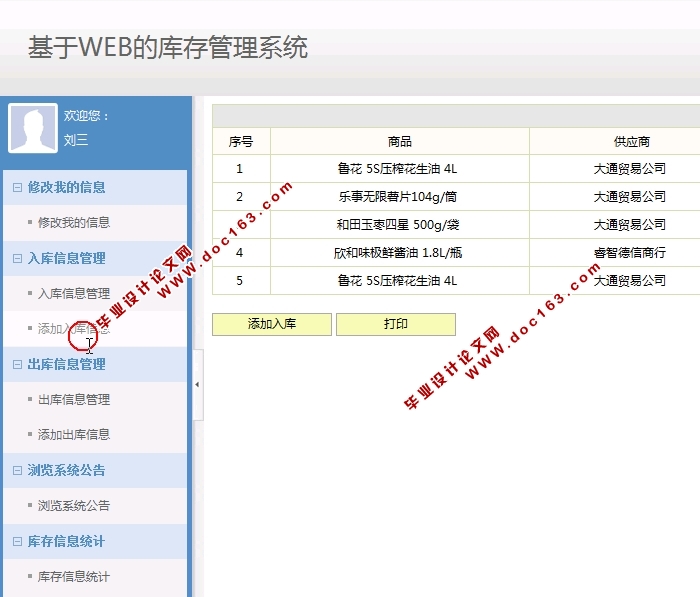Open the 入库信息管理 sub-item link

click(74, 293)
